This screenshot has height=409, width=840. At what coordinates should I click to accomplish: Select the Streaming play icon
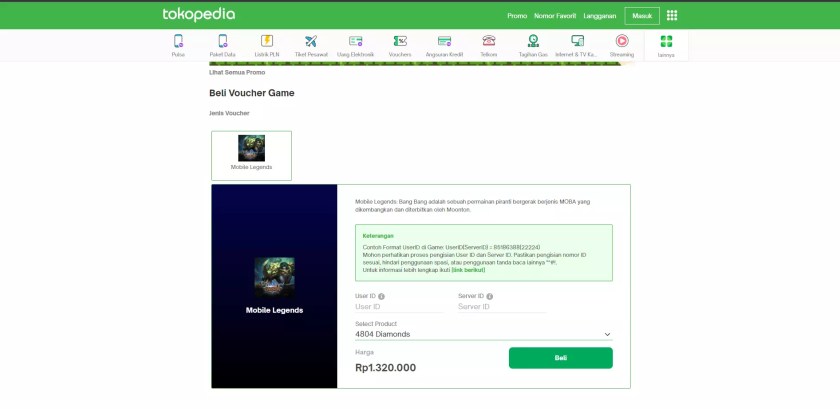click(621, 41)
